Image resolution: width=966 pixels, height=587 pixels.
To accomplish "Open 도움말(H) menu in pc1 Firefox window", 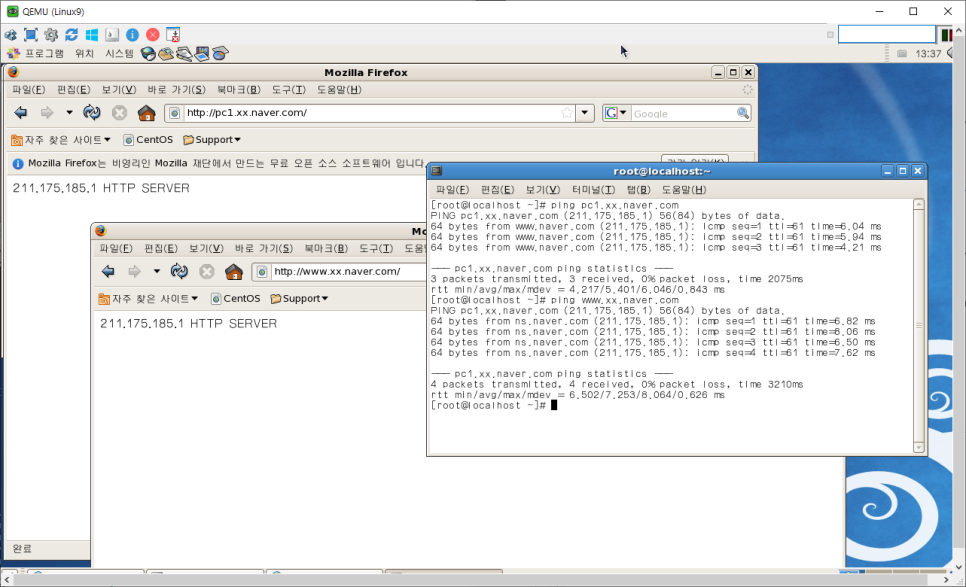I will click(339, 90).
